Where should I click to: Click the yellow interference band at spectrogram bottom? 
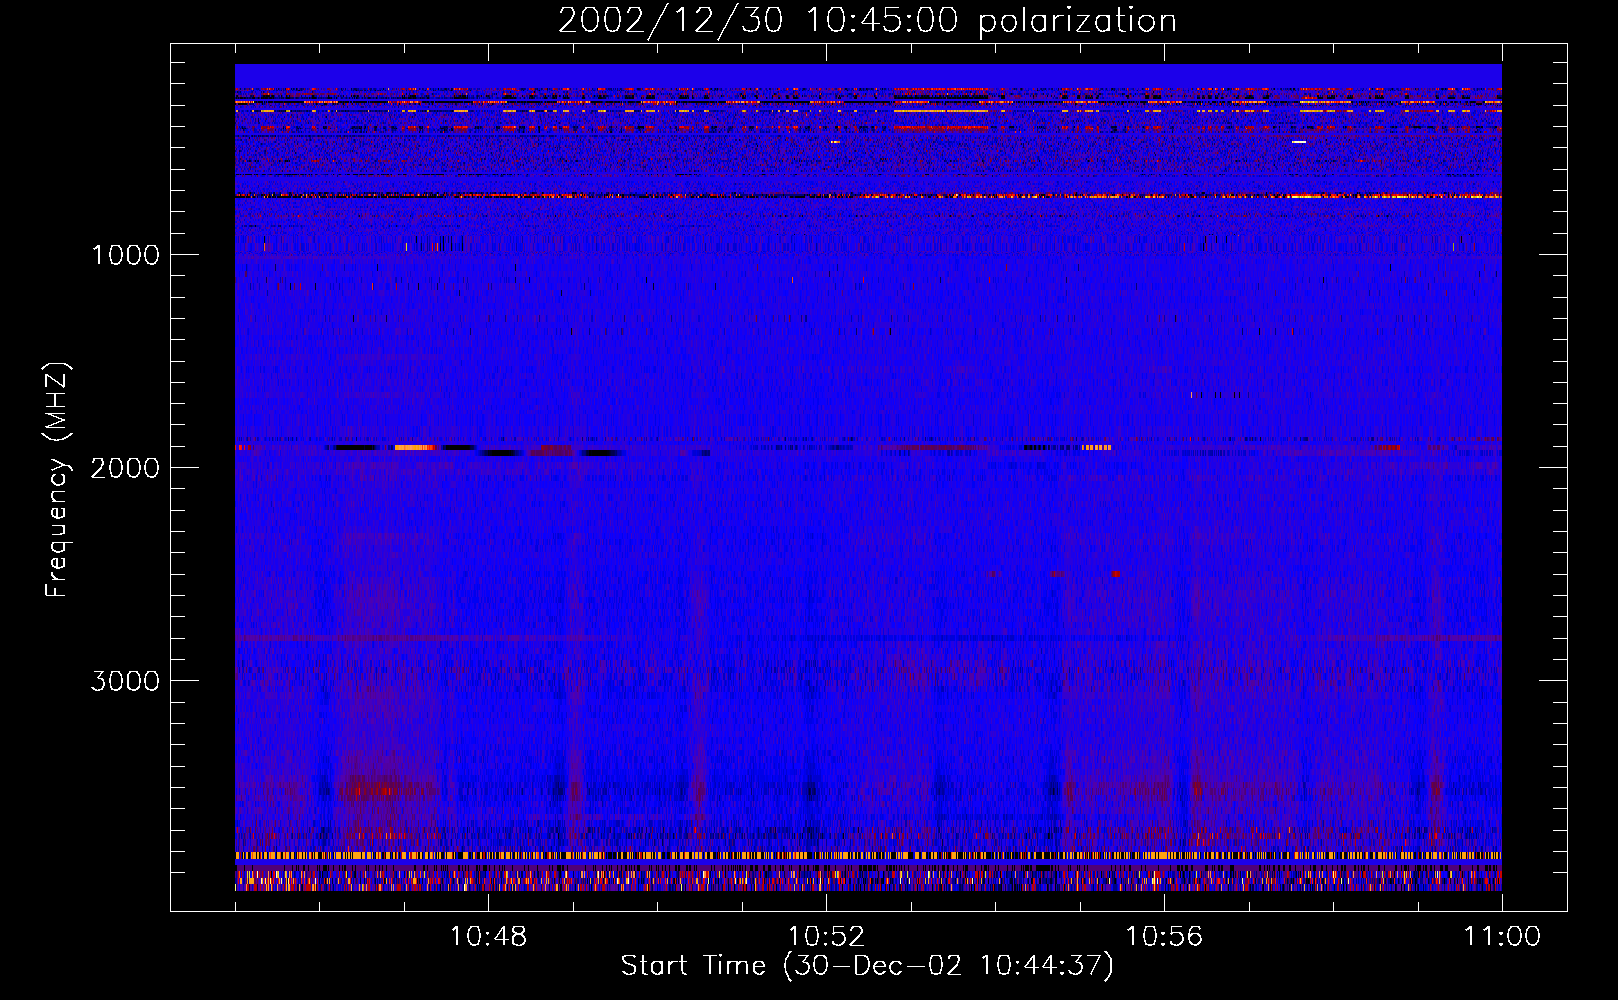tap(868, 856)
